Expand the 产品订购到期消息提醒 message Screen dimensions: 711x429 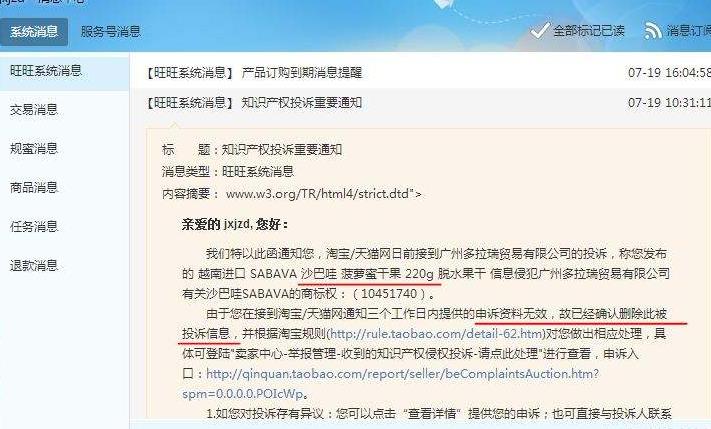pos(420,73)
